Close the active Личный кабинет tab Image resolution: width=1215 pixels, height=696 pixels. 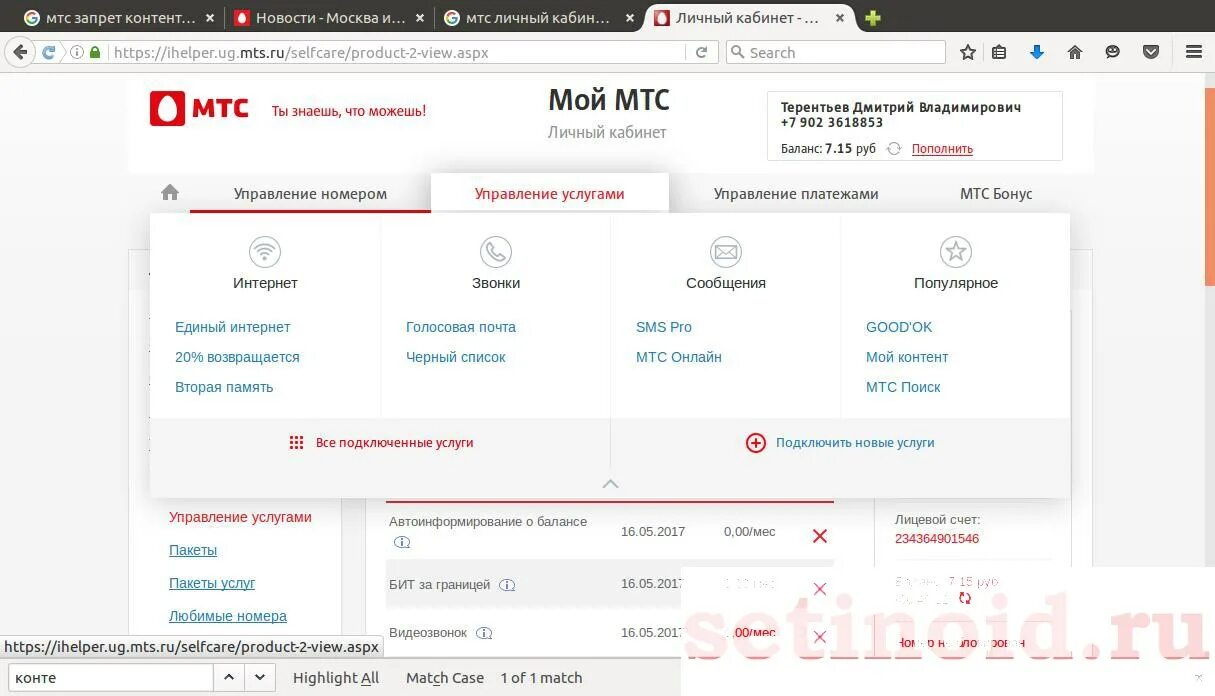pos(840,18)
